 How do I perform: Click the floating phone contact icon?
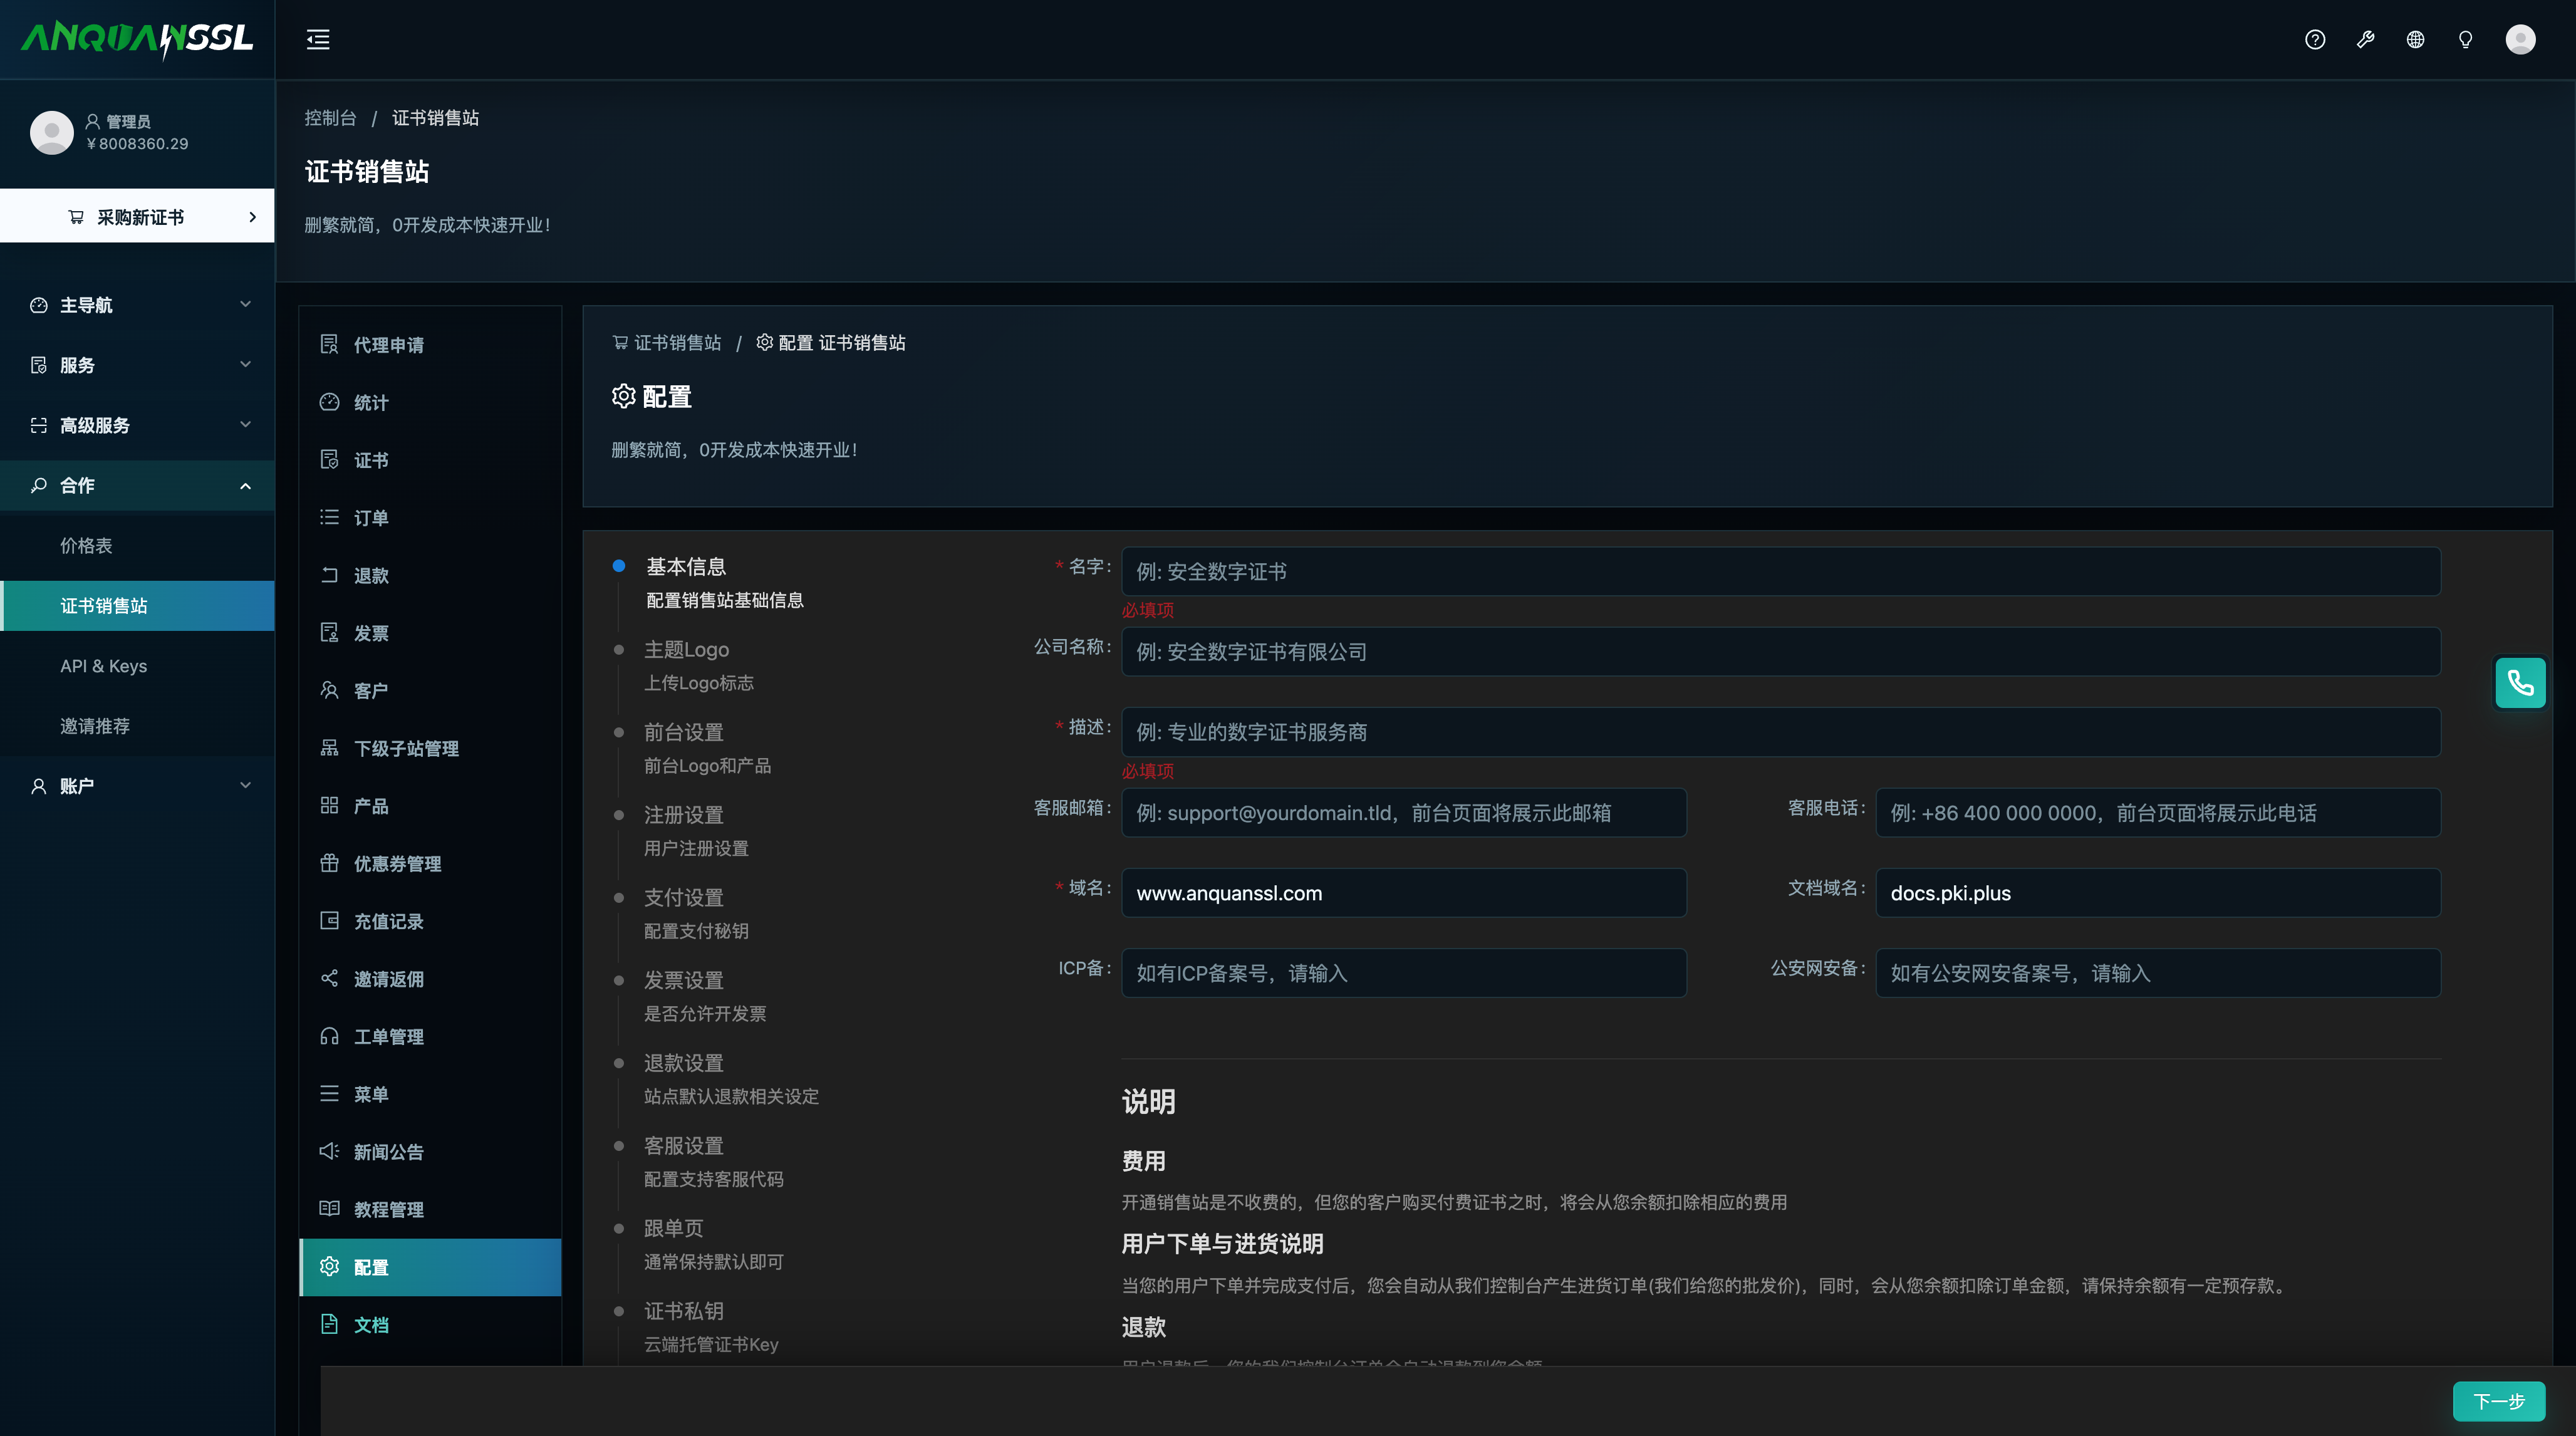pos(2520,683)
